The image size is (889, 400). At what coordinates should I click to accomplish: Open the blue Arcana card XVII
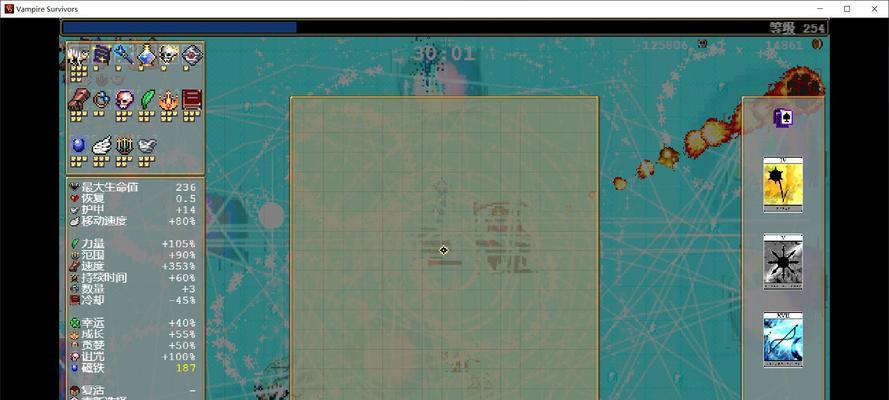pos(783,339)
